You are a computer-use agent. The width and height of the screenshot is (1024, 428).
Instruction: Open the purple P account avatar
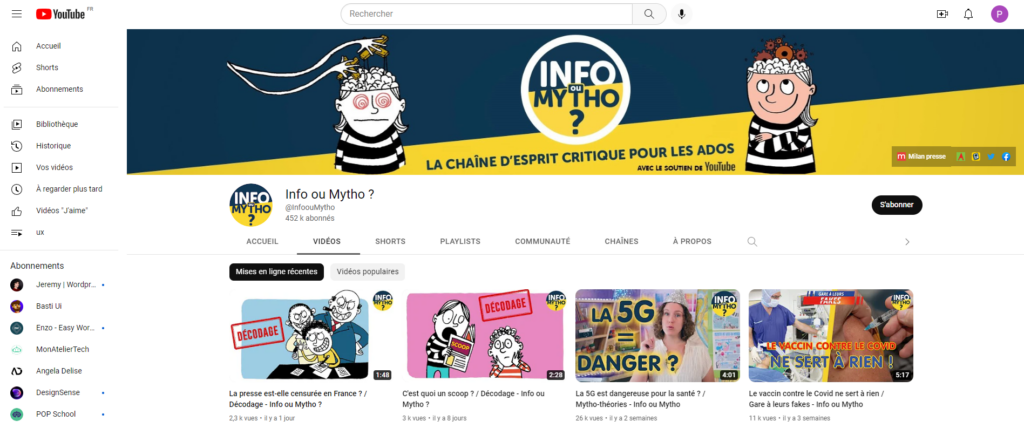coord(999,14)
